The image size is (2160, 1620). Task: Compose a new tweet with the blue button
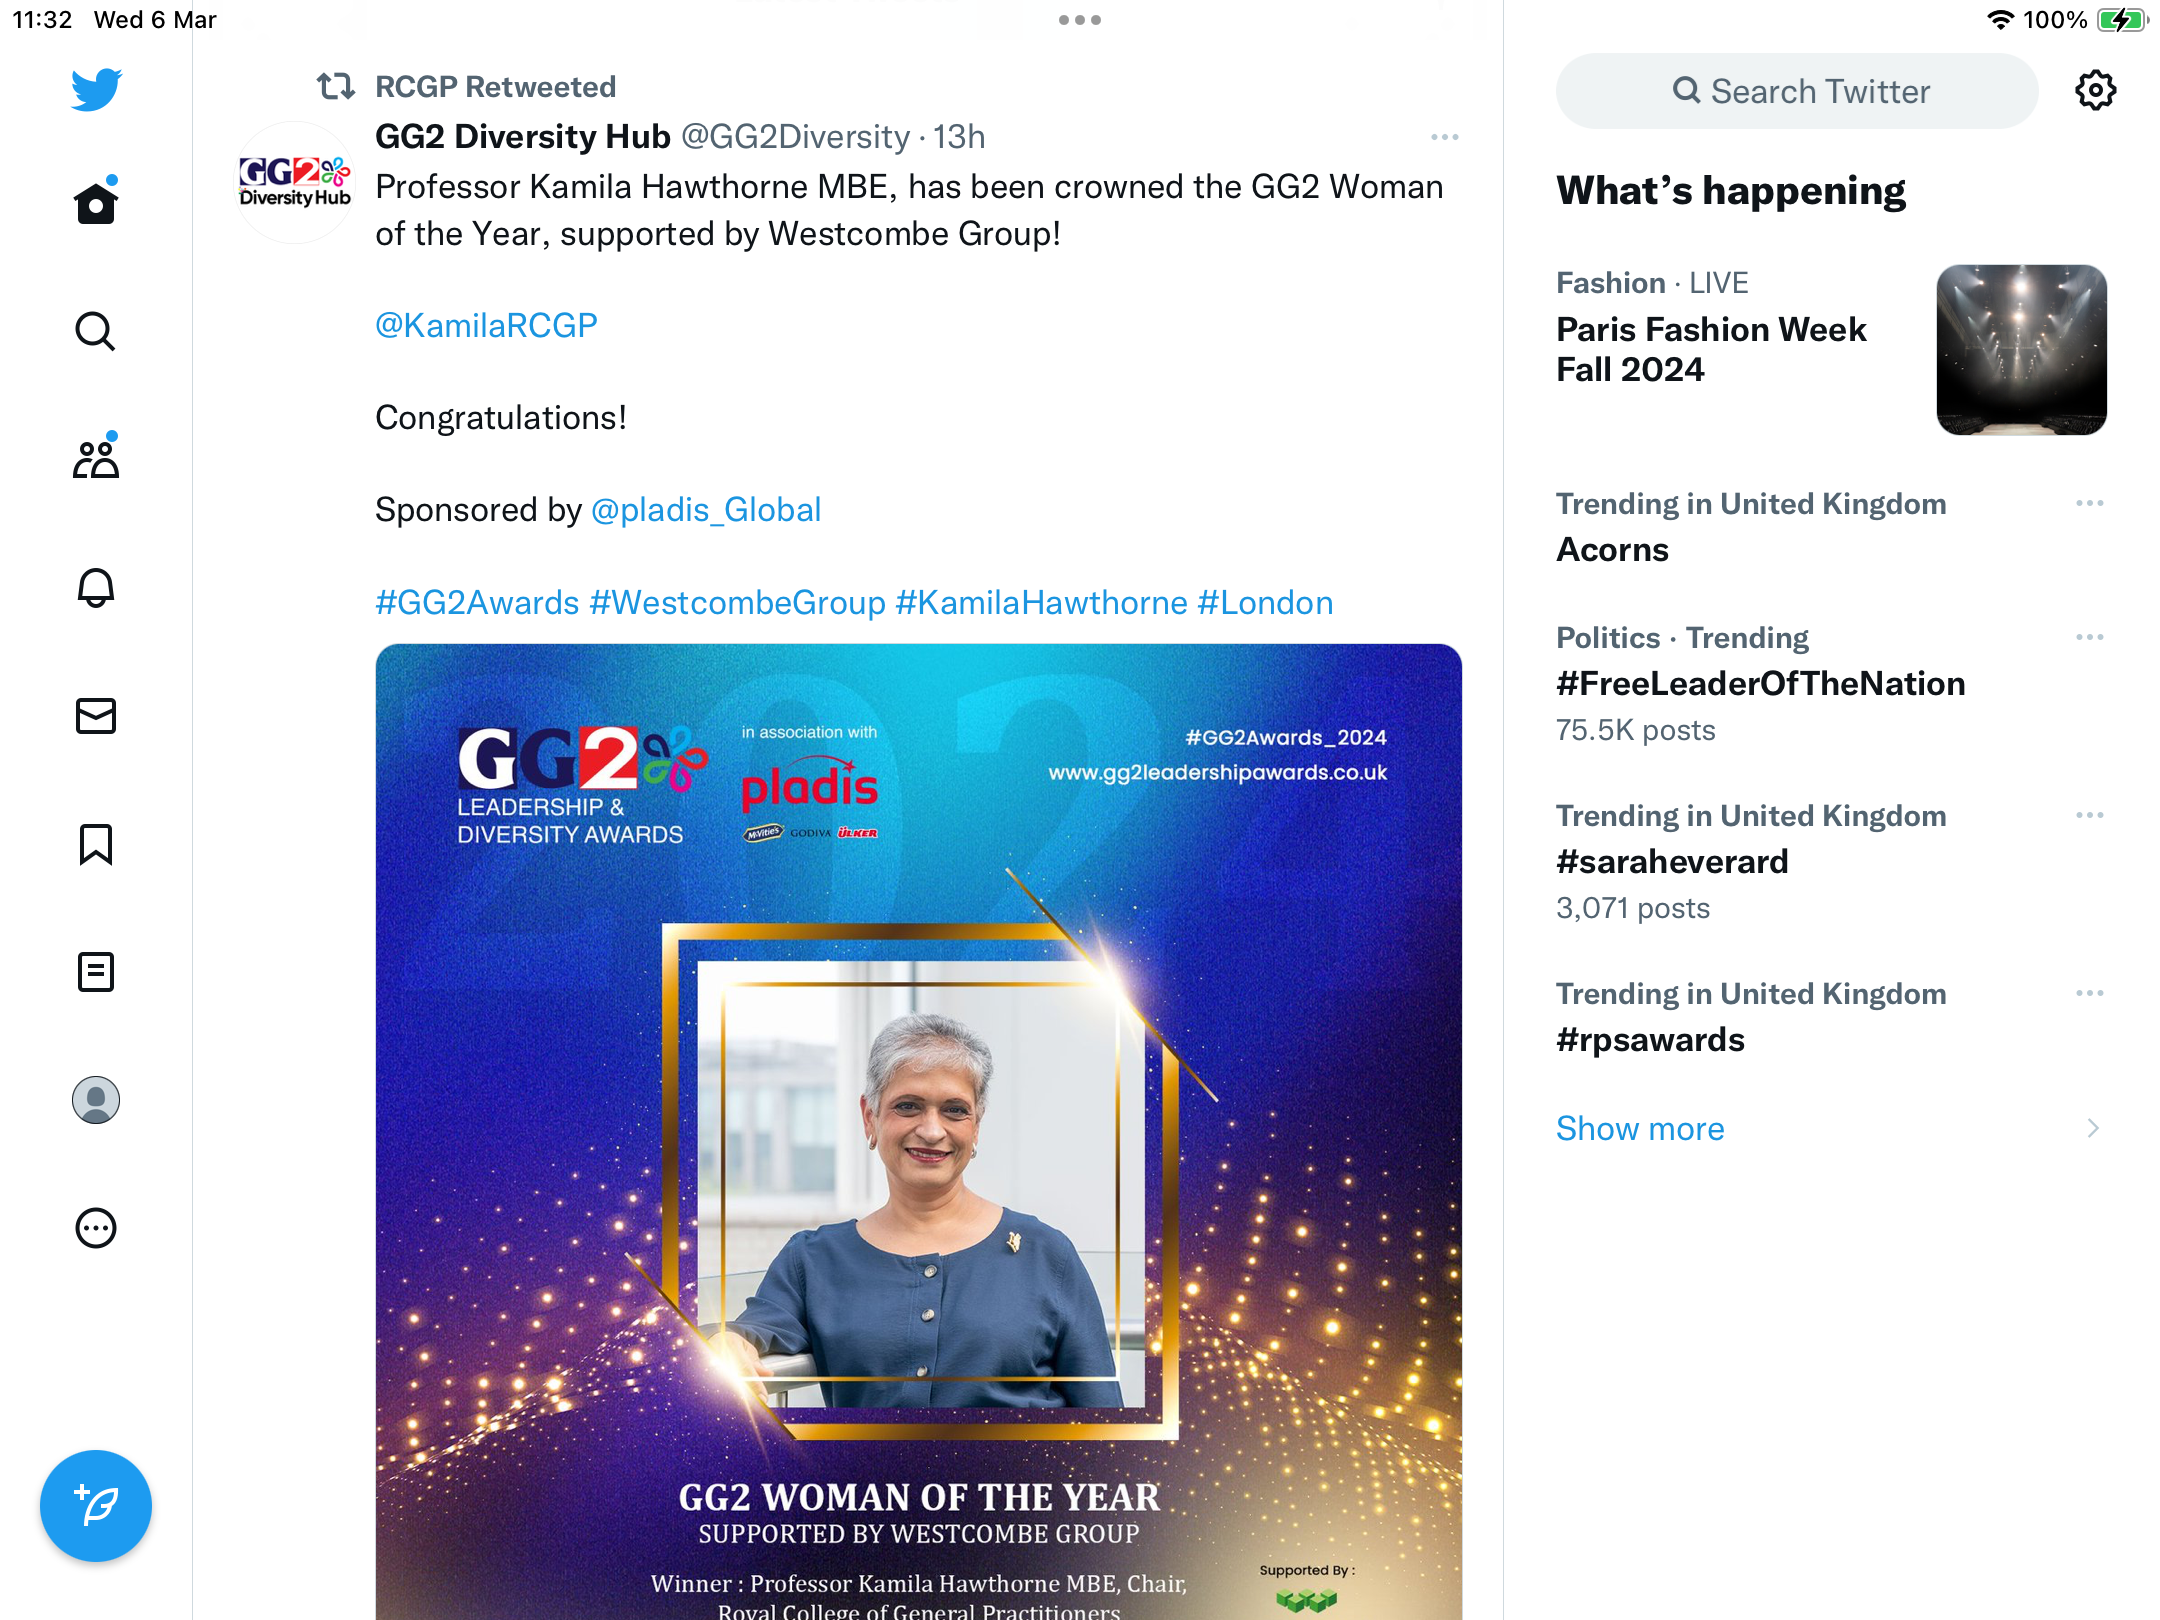[96, 1506]
